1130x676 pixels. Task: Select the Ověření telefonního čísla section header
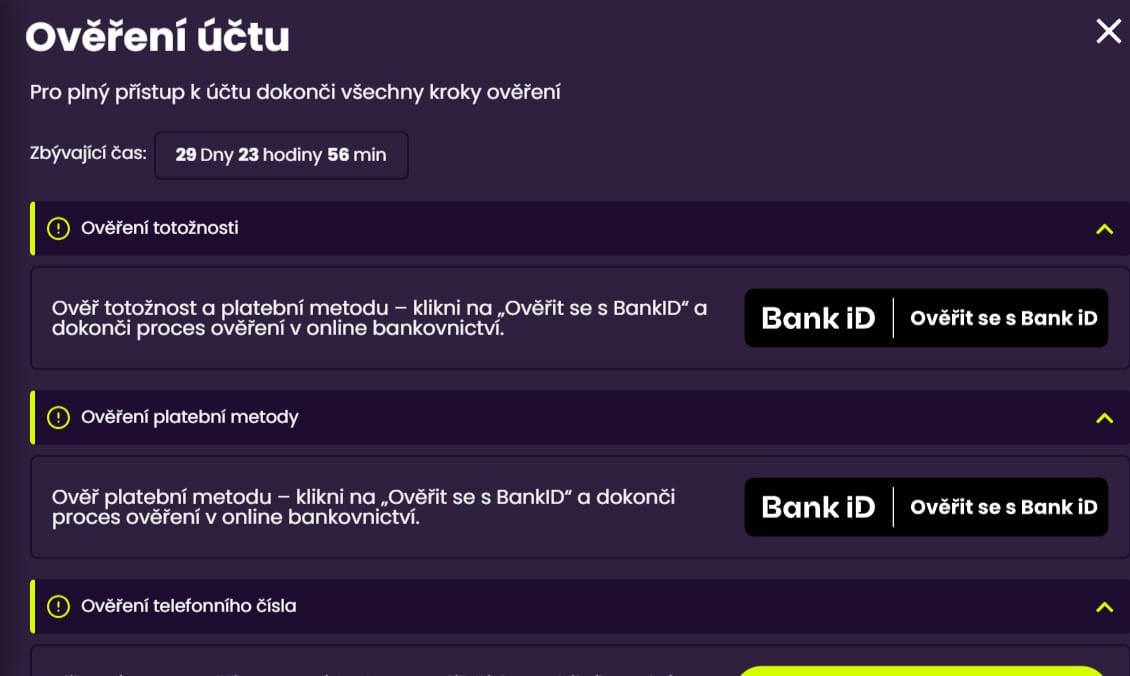(x=580, y=606)
